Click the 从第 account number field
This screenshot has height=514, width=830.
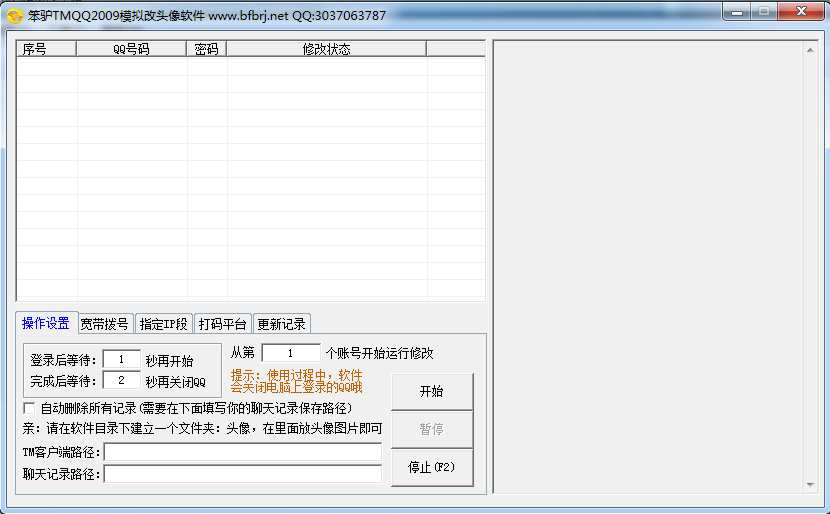[291, 353]
